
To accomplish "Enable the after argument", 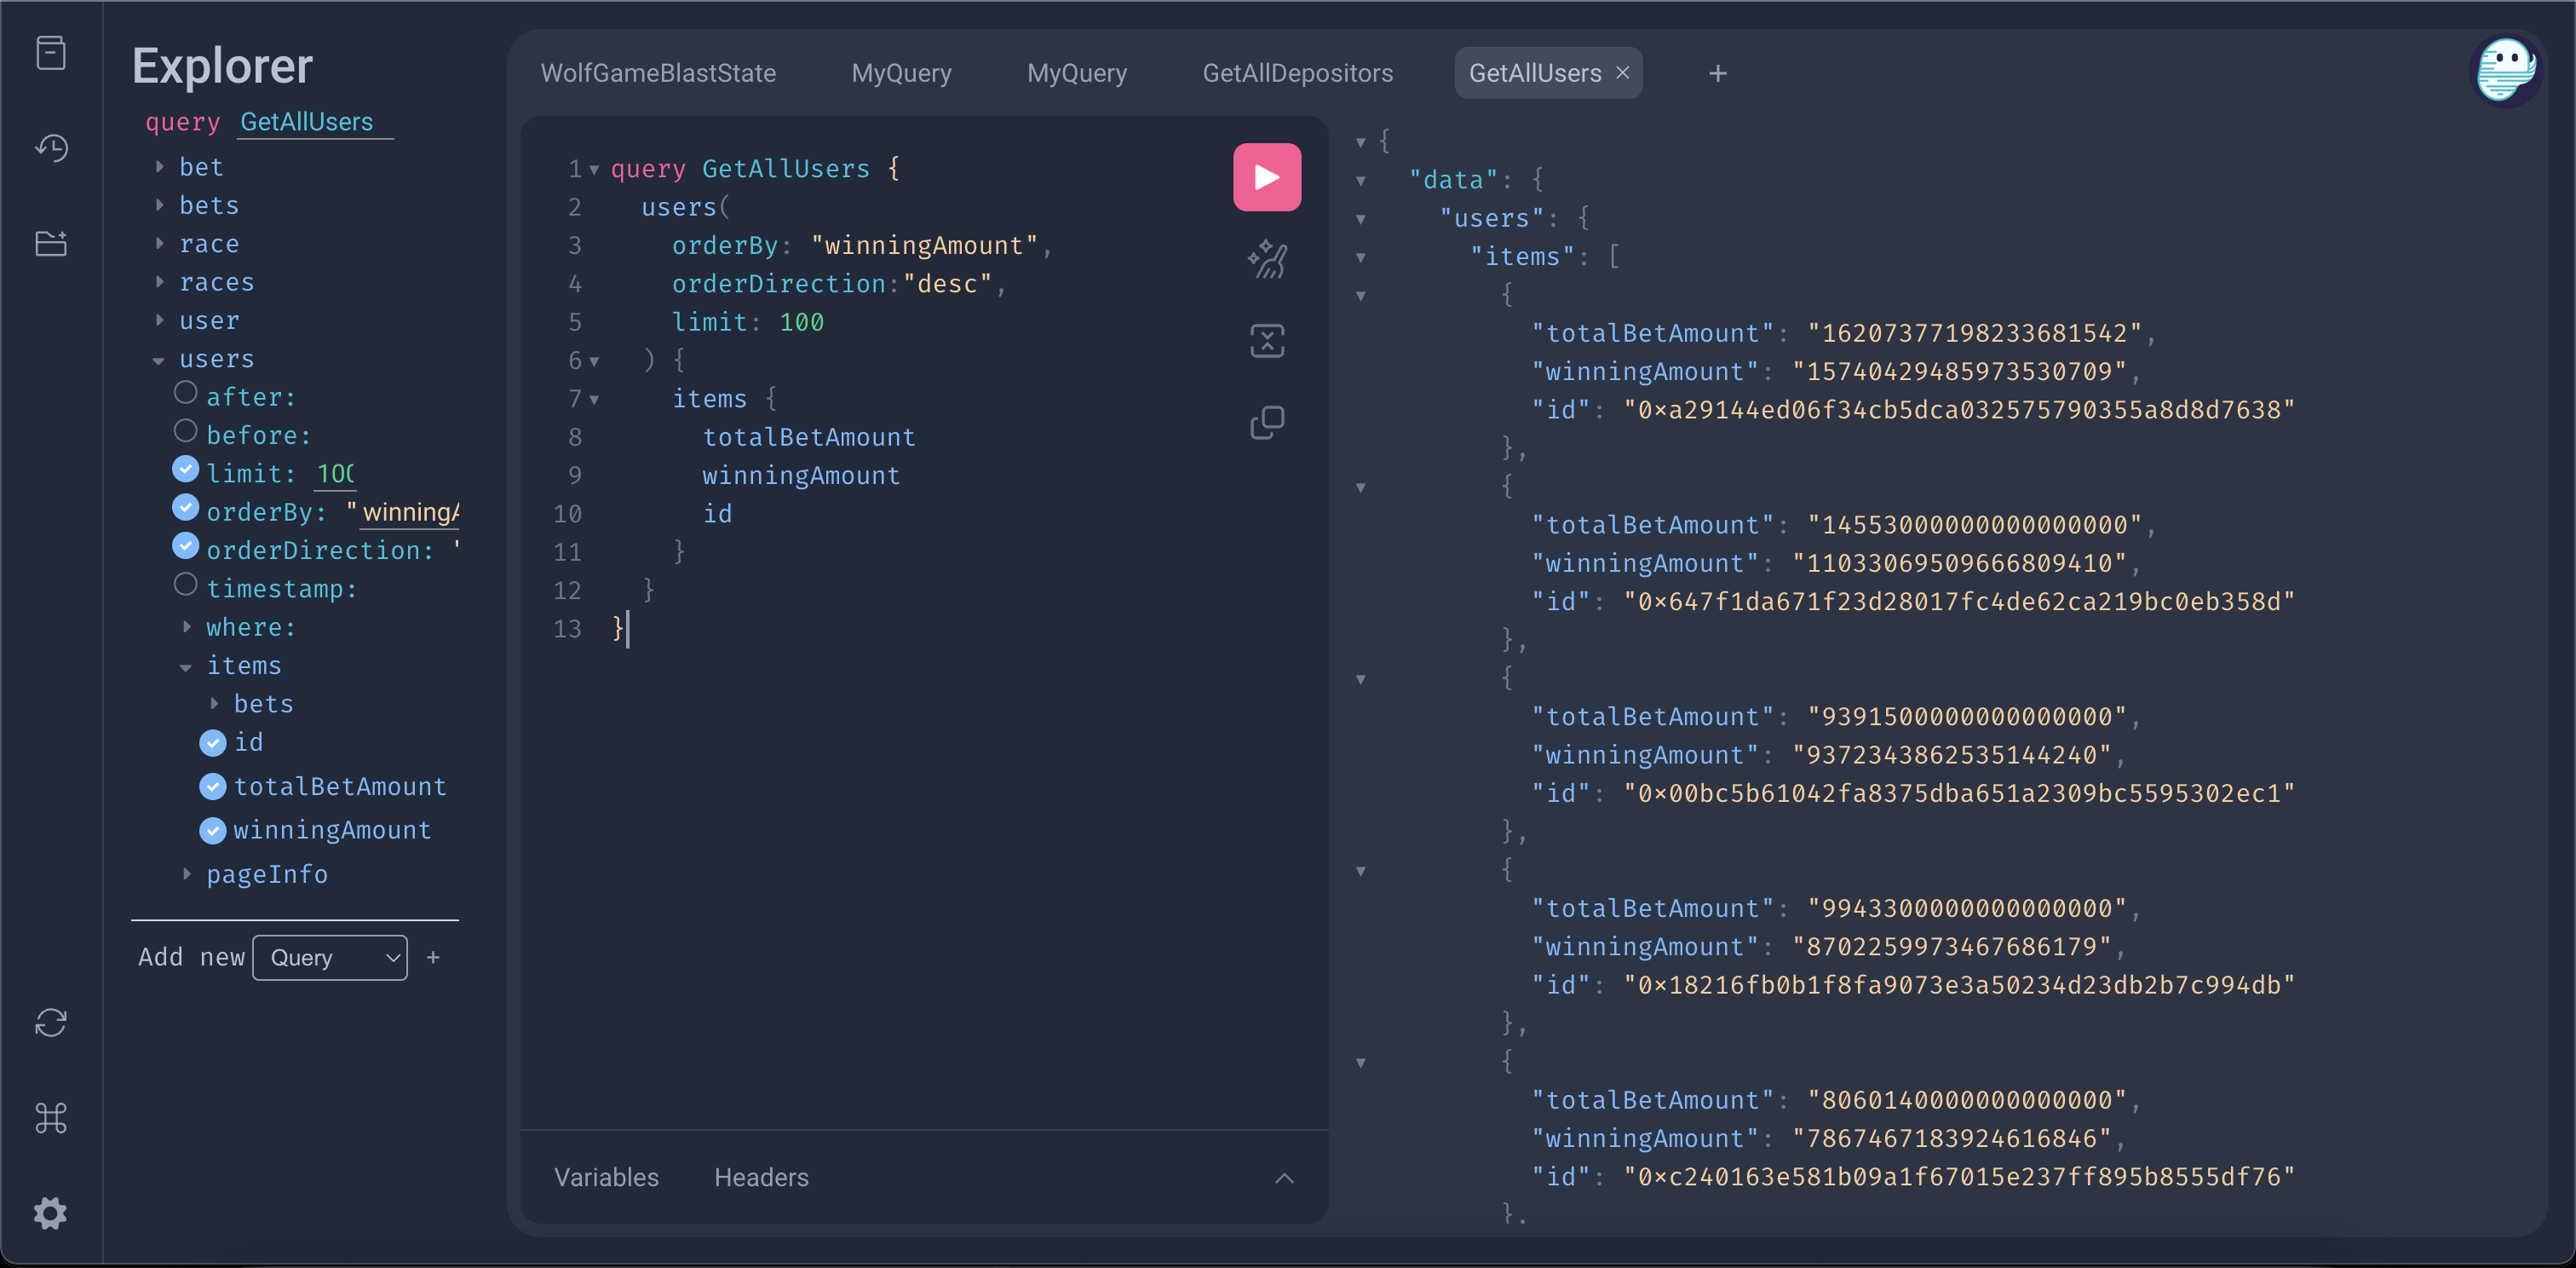I will click(186, 393).
